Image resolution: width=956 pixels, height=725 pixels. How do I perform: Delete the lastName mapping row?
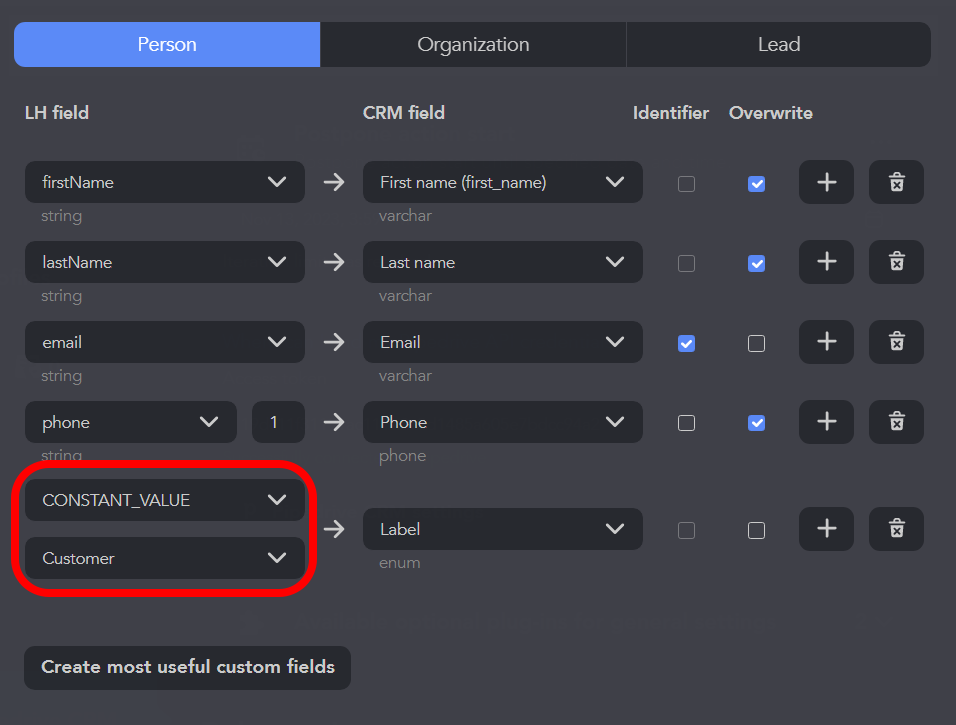pos(896,262)
